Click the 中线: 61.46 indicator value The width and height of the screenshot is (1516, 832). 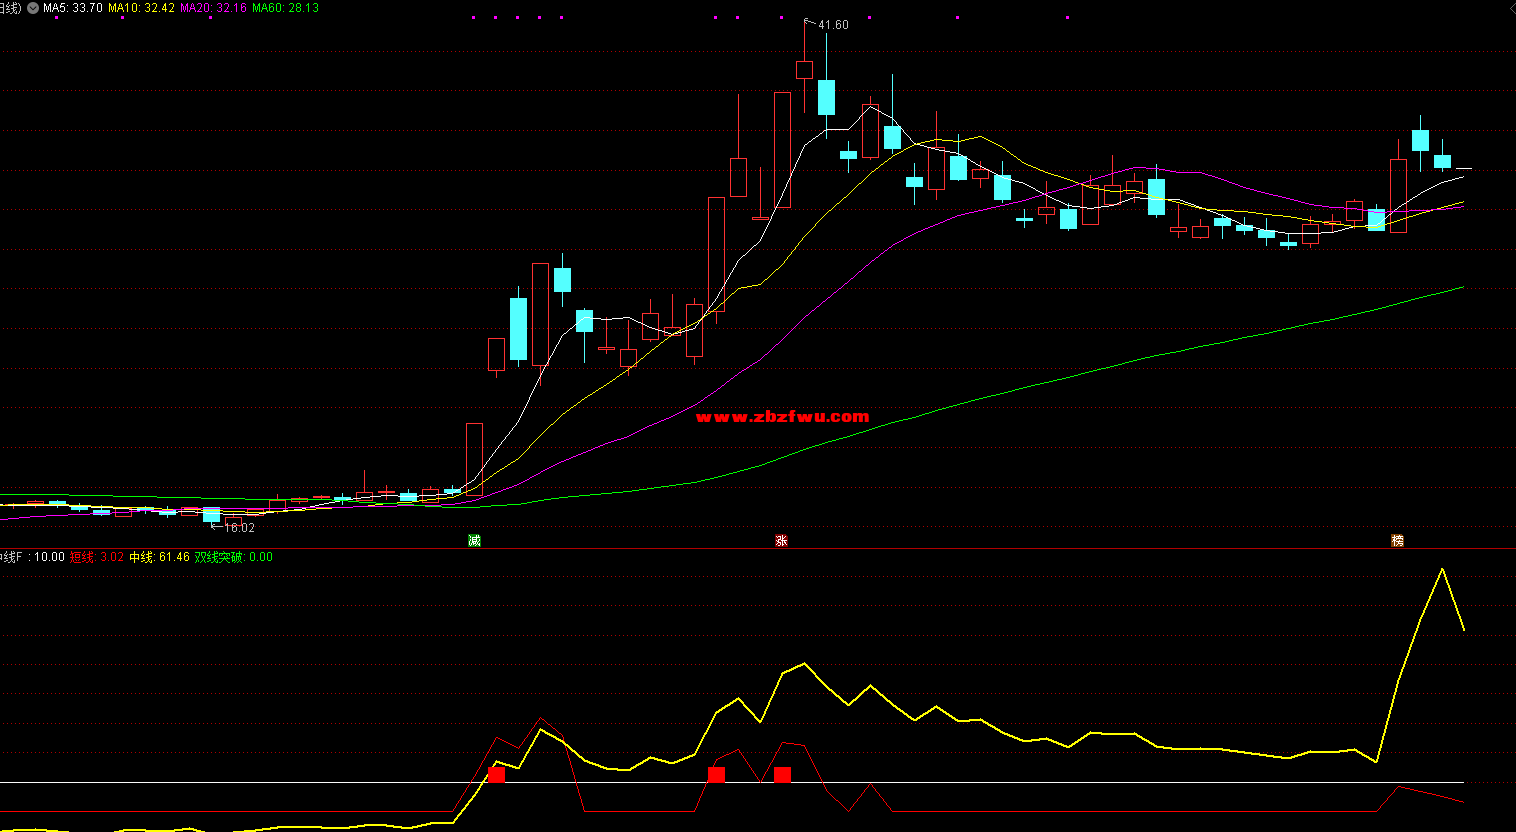point(160,557)
